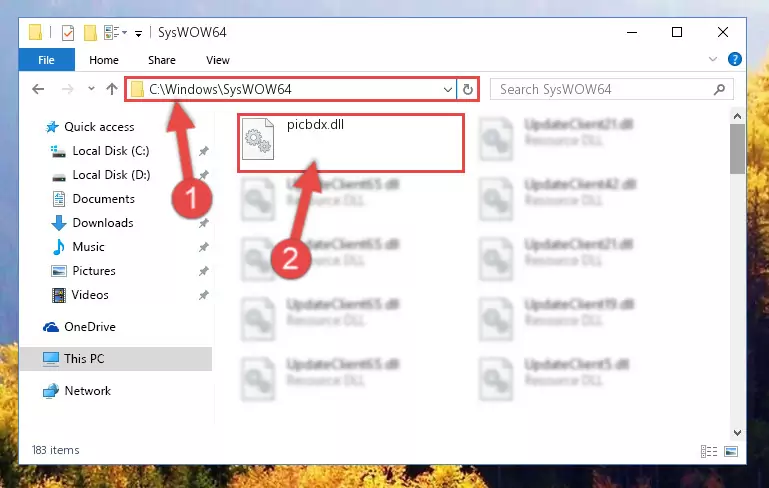The height and width of the screenshot is (488, 769).
Task: Open the Customize Quick Access Toolbar arrow
Action: [x=139, y=33]
